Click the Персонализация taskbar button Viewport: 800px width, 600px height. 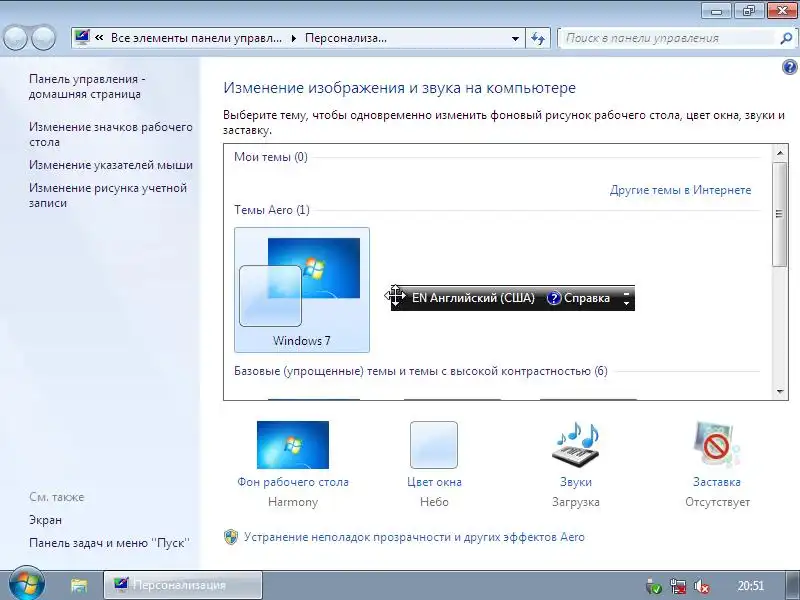(x=183, y=585)
